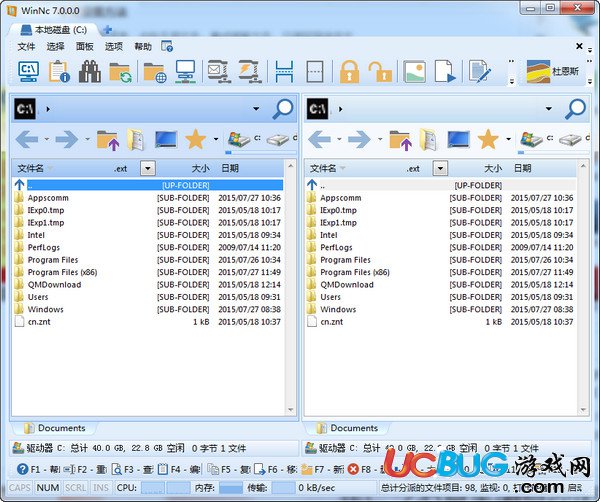The height and width of the screenshot is (502, 600).
Task: Click the F7 new folder button
Action: pos(322,469)
